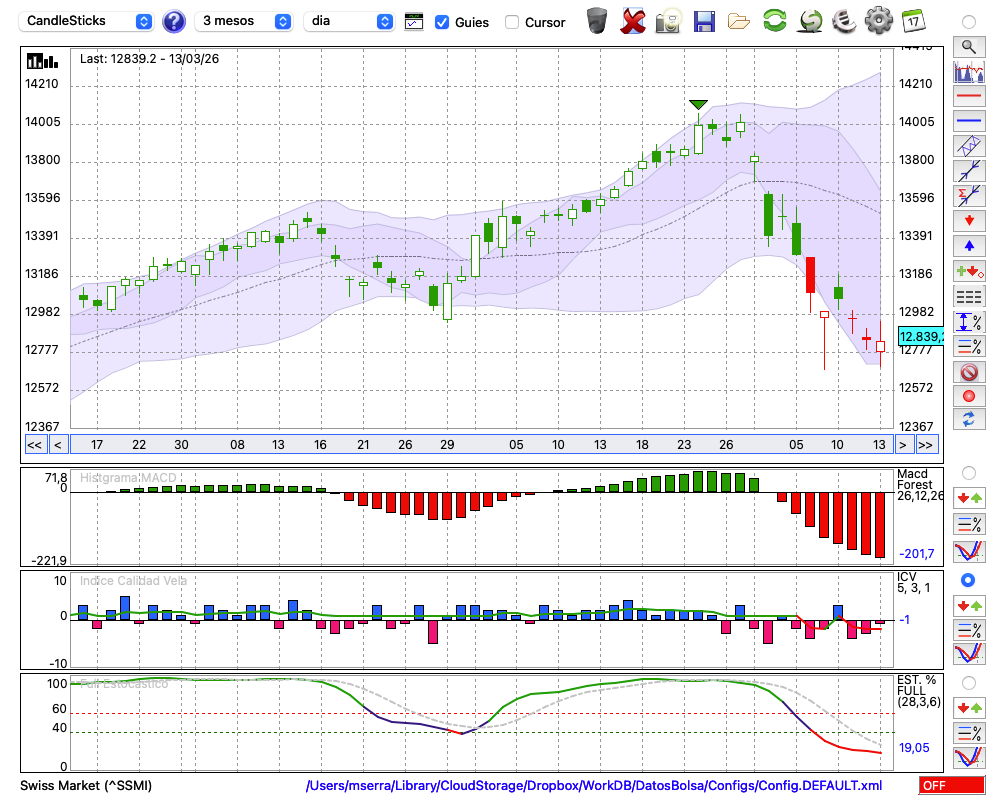The image size is (1000, 800).
Task: Click the red OFF status indicator
Action: click(951, 786)
